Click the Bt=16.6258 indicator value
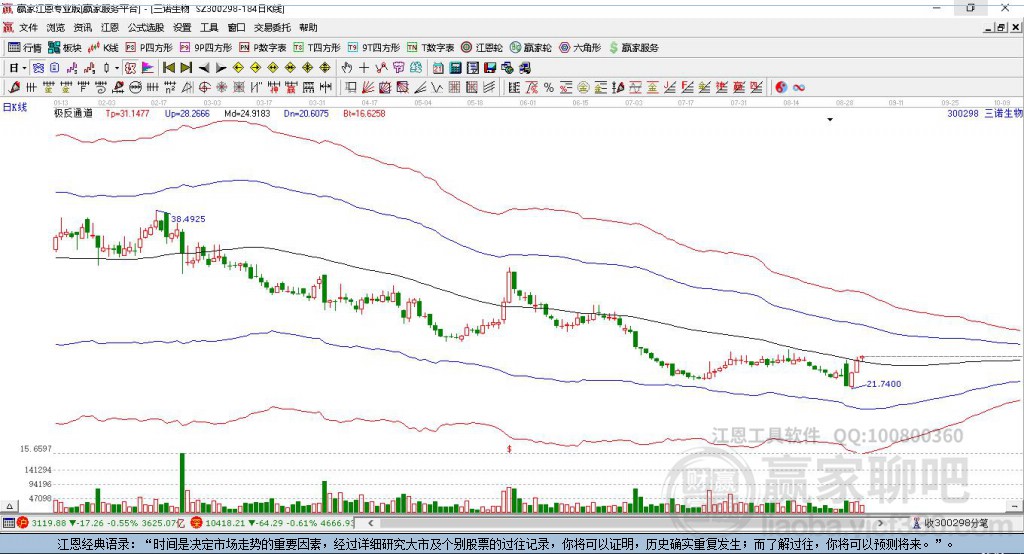The width and height of the screenshot is (1024, 554). [x=364, y=113]
